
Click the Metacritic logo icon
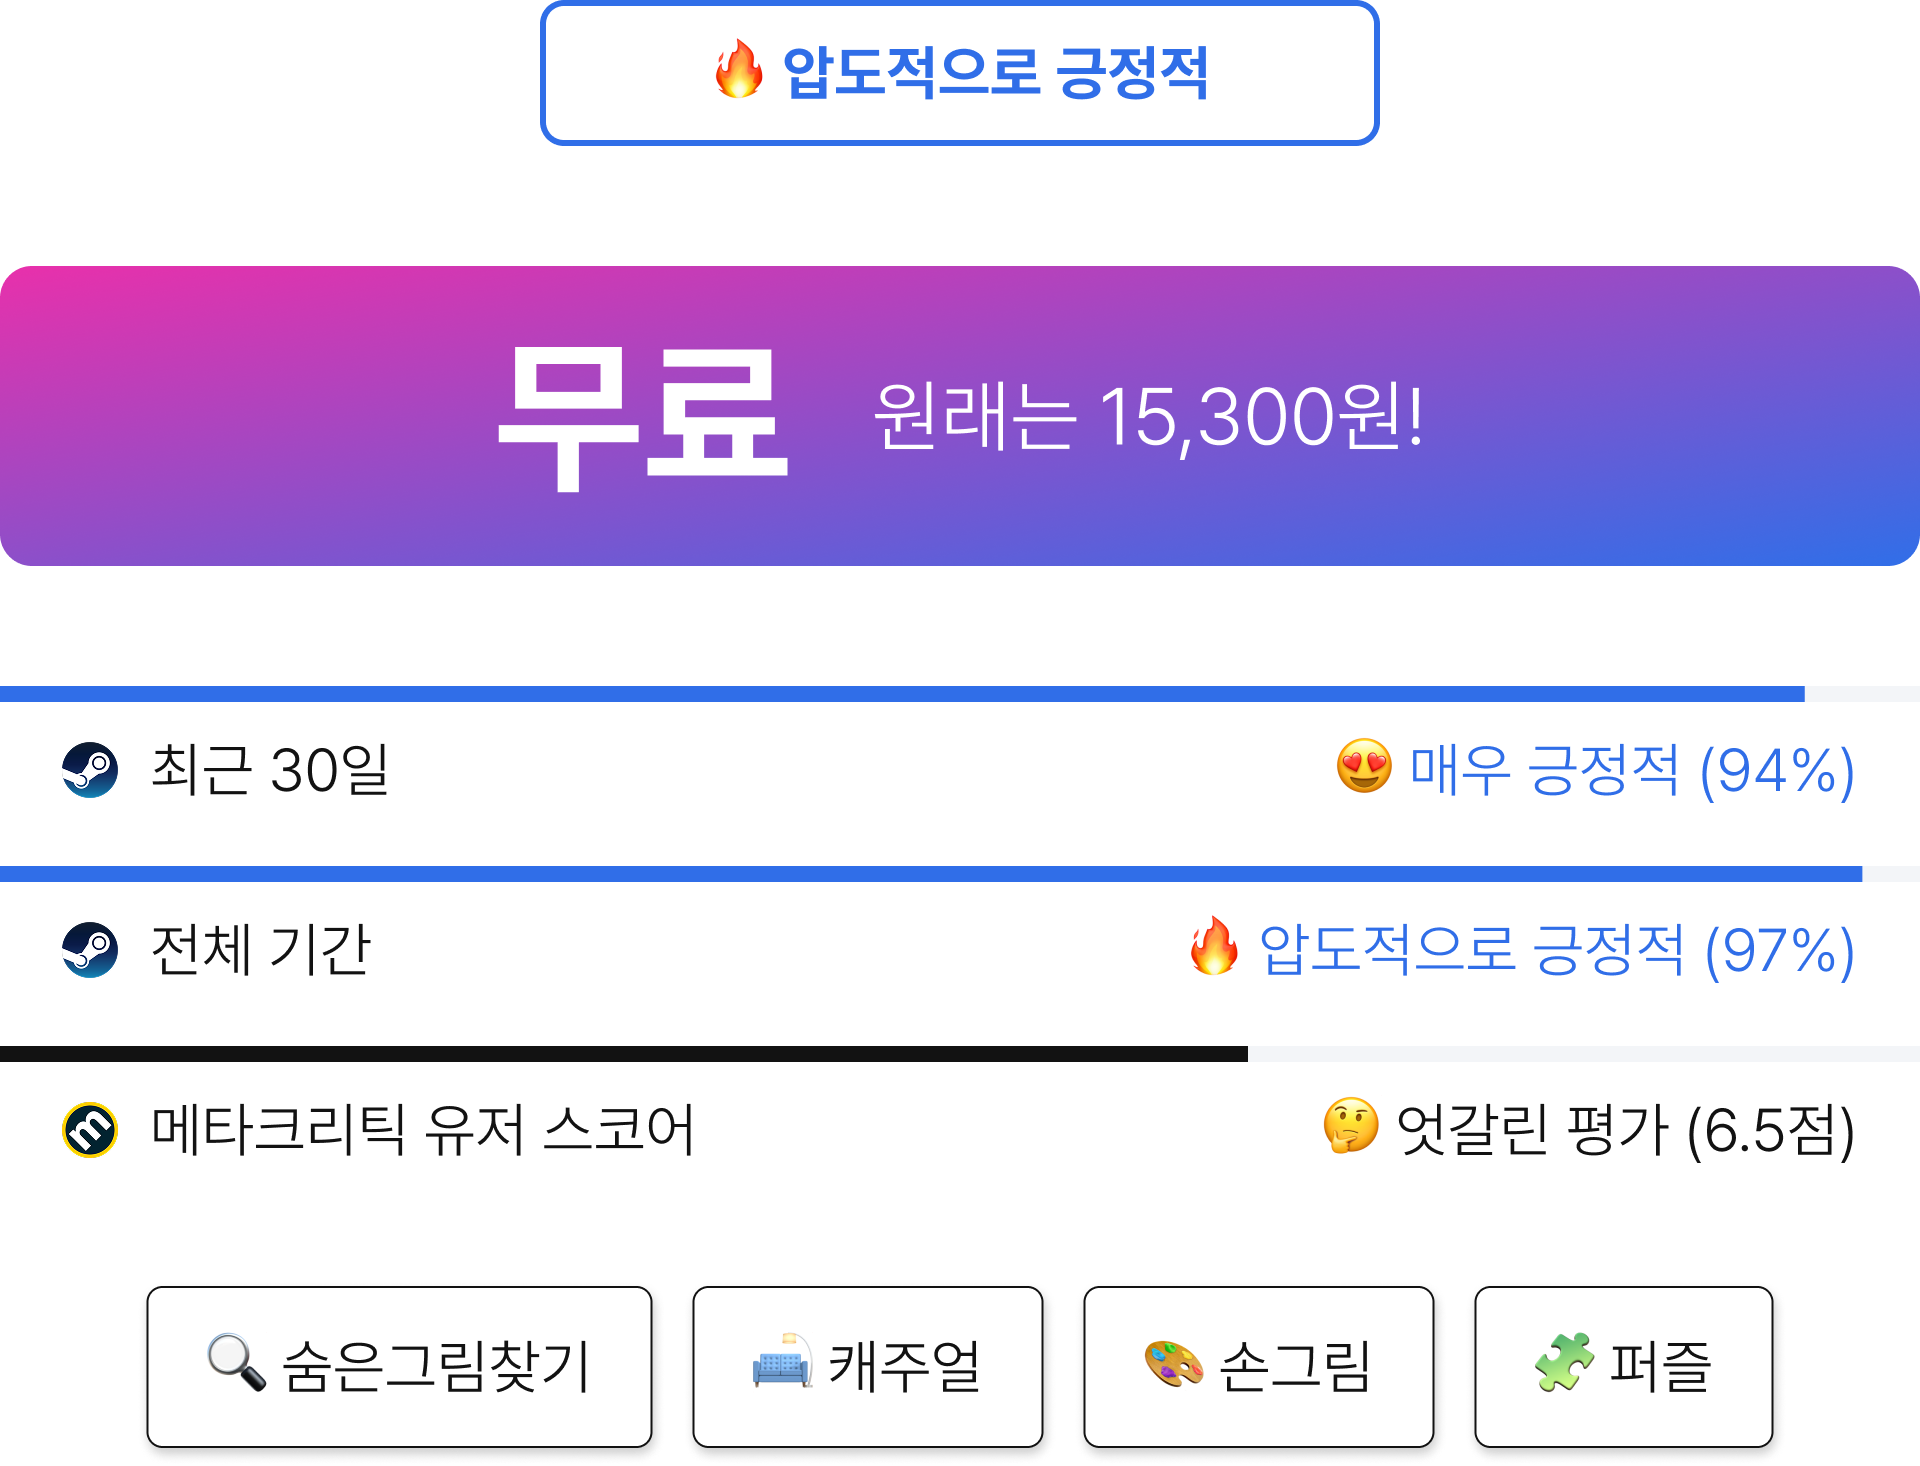pos(90,1130)
